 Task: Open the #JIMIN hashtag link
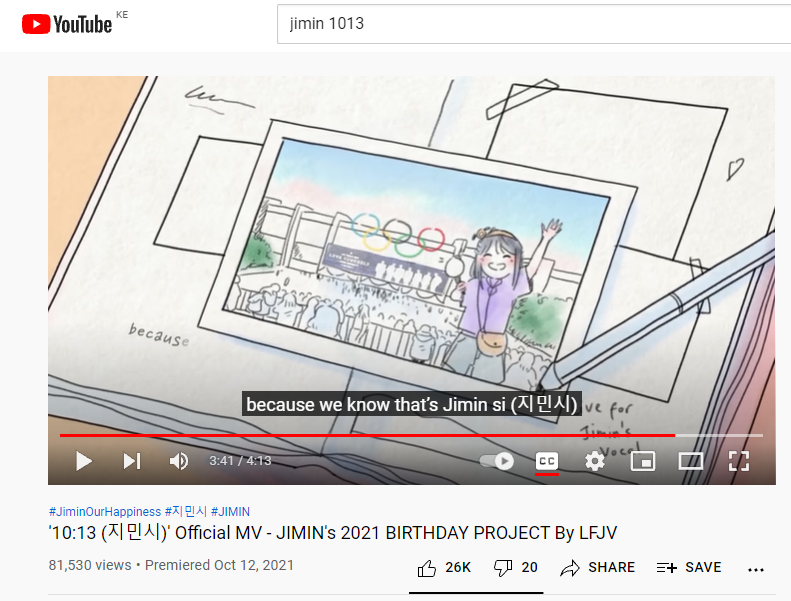(230, 512)
